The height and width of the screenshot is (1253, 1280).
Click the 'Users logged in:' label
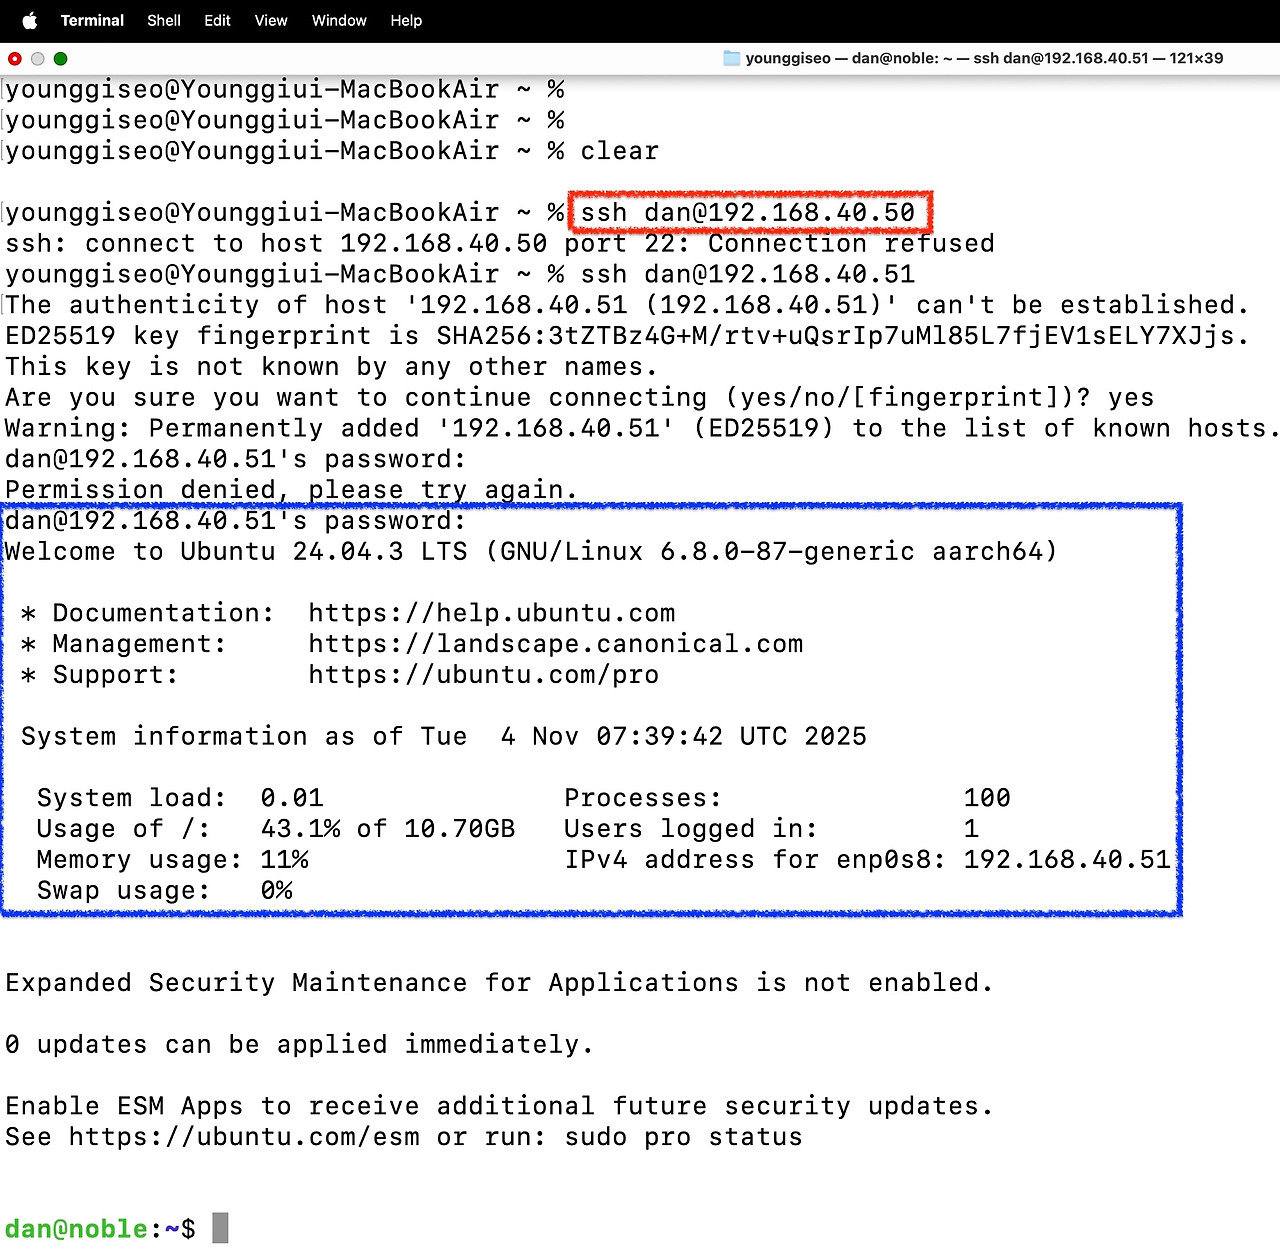(691, 829)
